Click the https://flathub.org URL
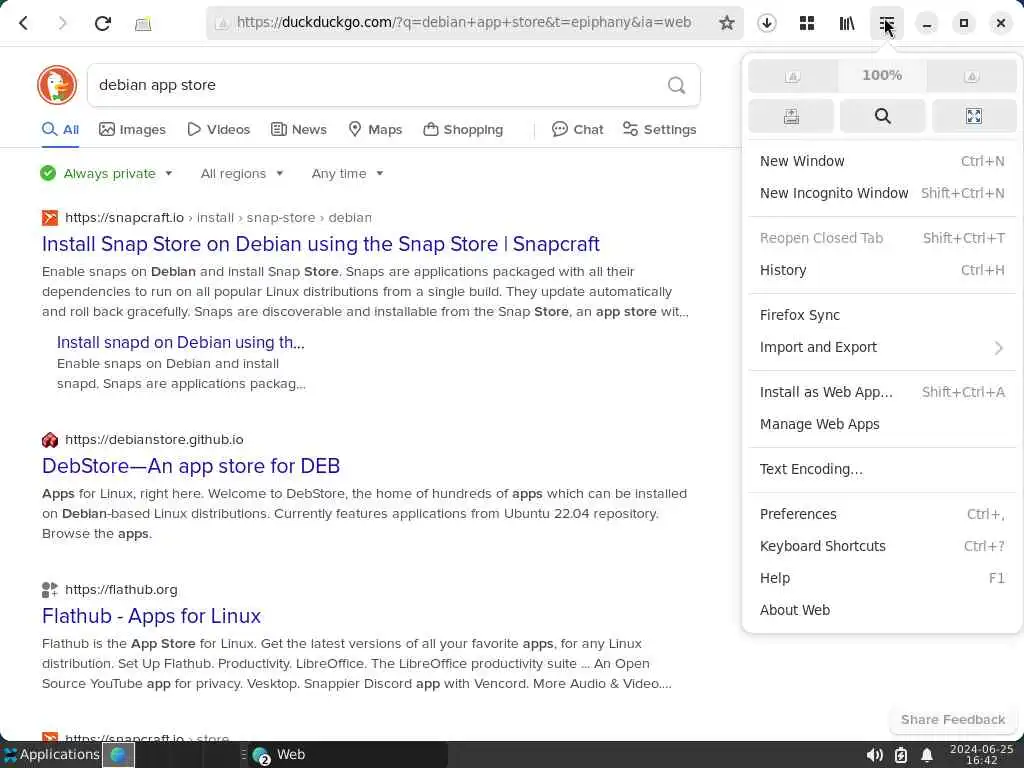 pos(121,590)
